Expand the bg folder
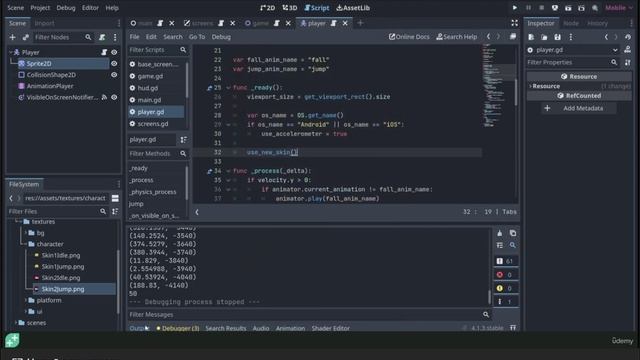The image size is (640, 360). tap(26, 233)
